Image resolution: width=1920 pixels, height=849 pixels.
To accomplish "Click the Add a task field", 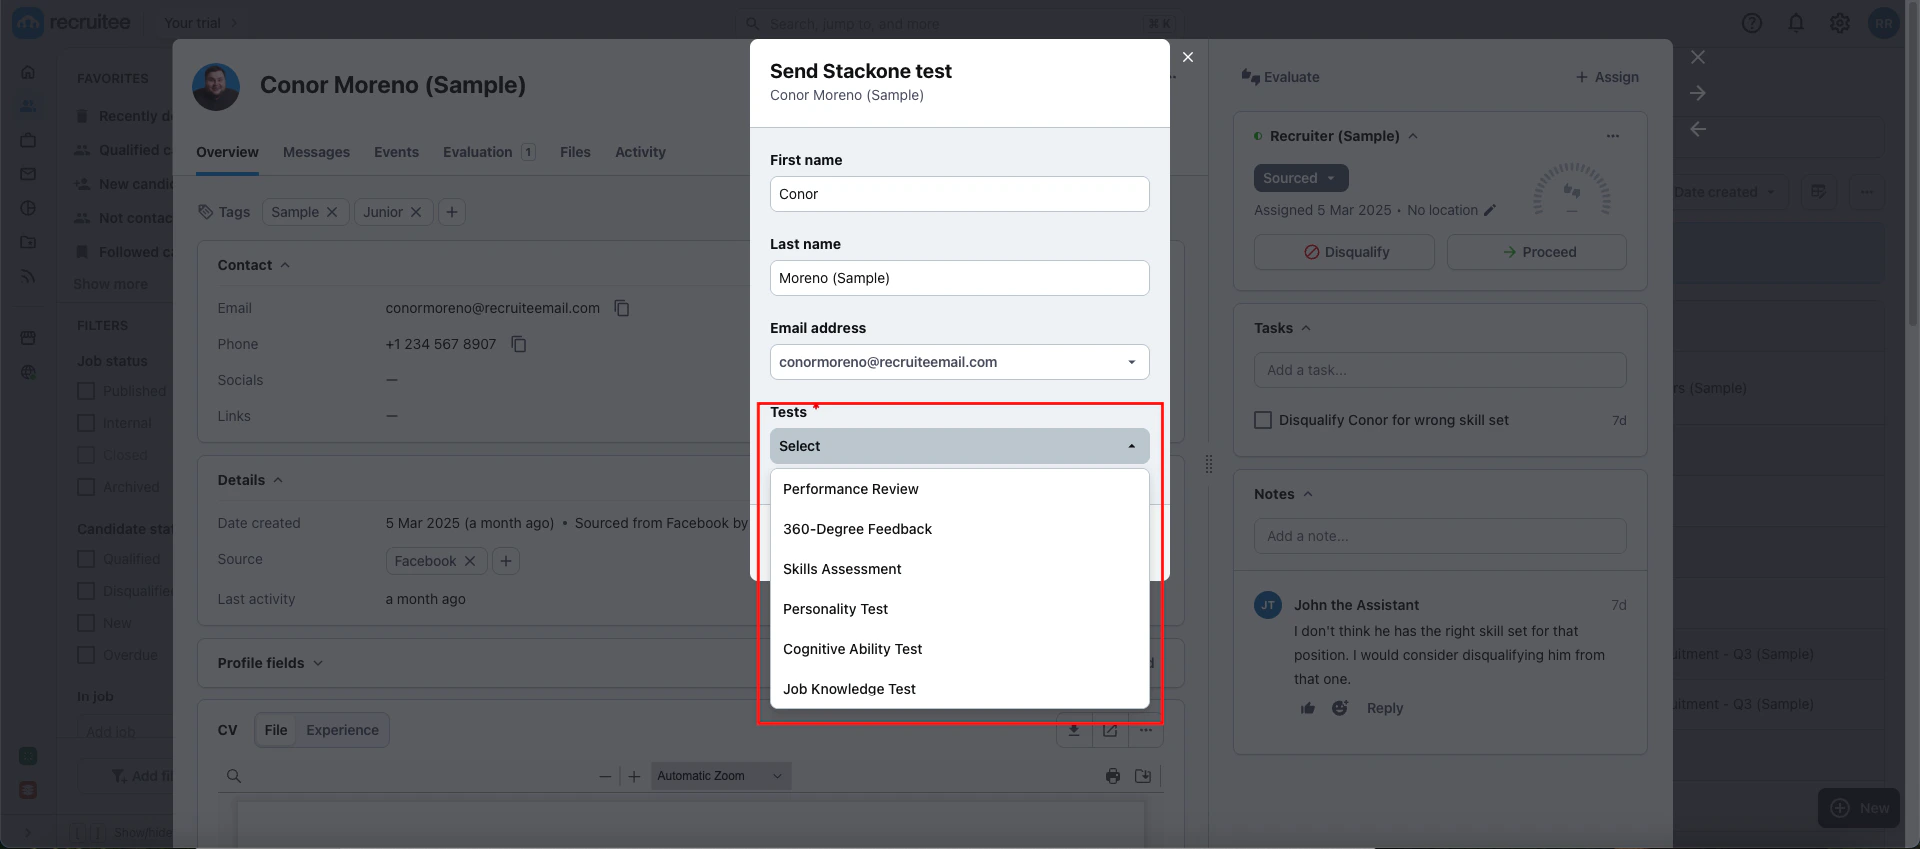I will point(1440,370).
